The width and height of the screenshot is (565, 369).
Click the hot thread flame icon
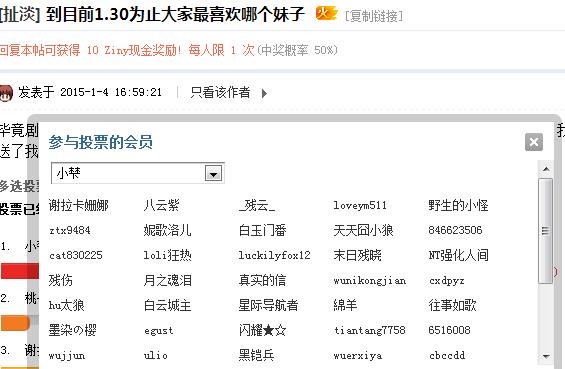[326, 14]
